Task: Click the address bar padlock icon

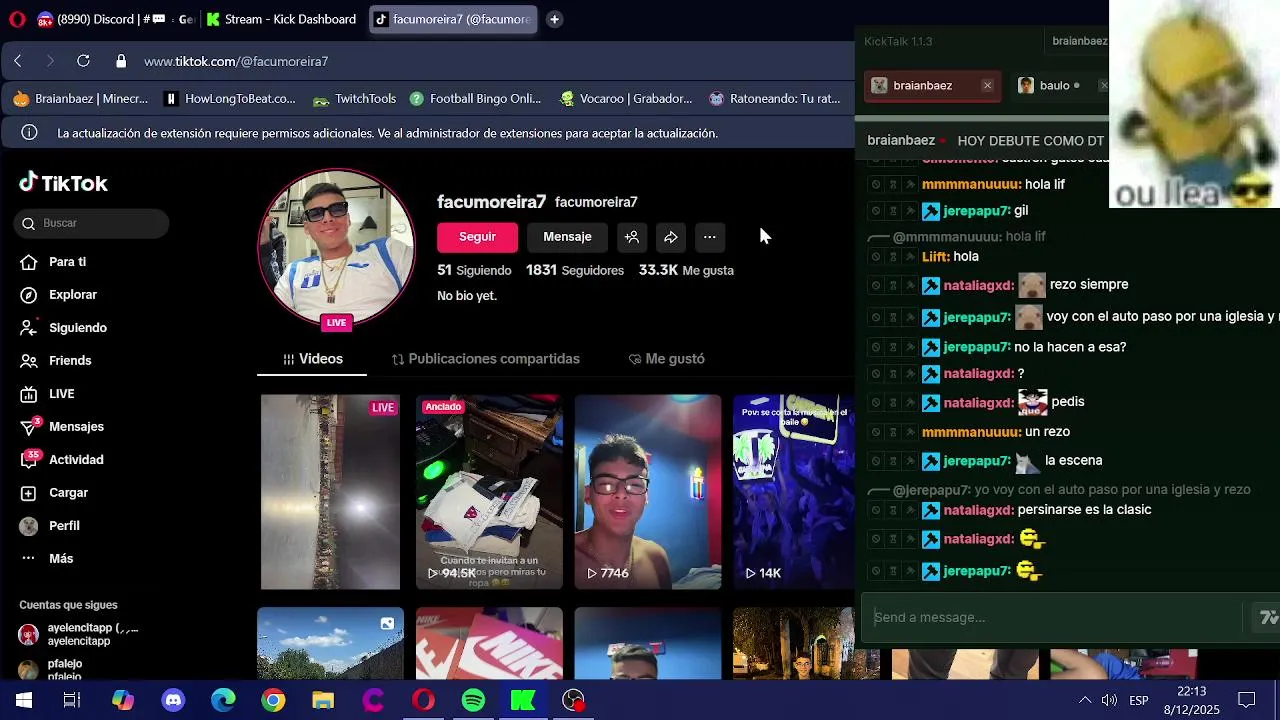Action: [x=121, y=61]
